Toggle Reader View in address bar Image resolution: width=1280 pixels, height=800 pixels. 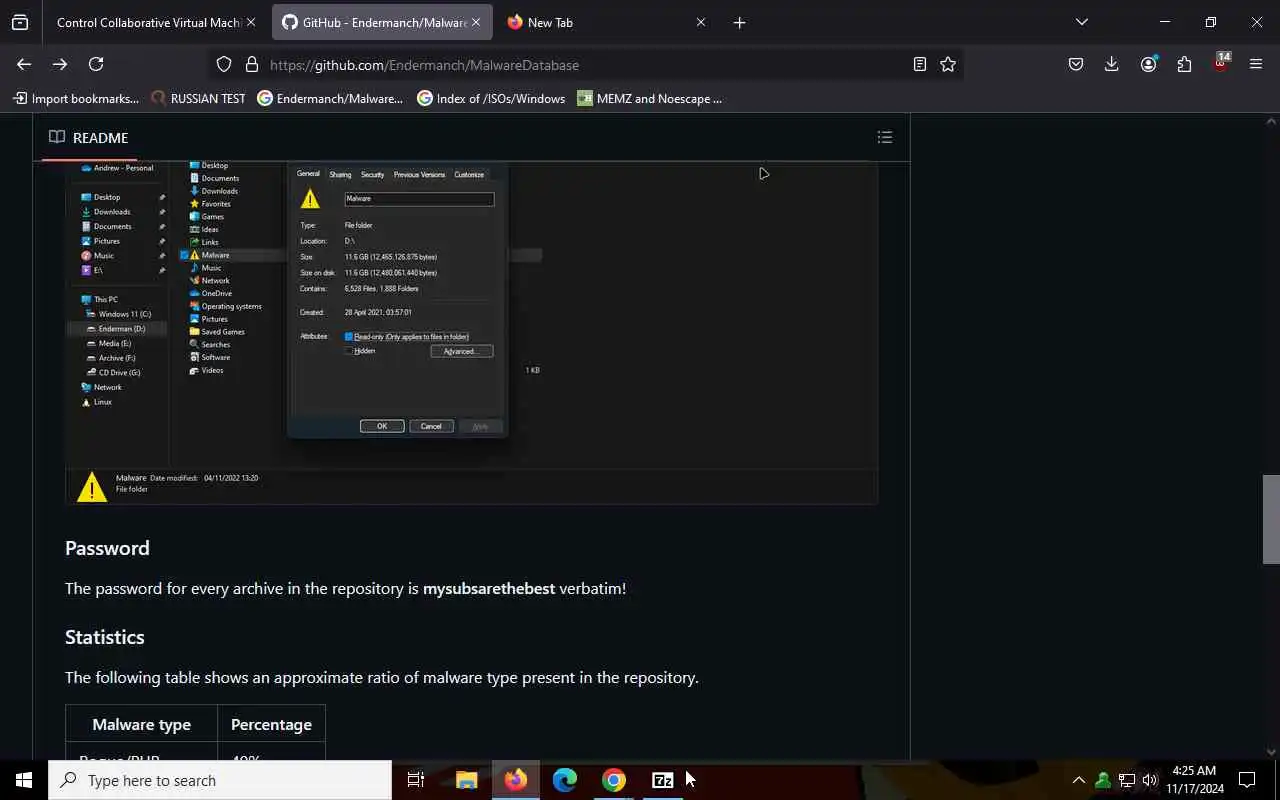coord(919,64)
